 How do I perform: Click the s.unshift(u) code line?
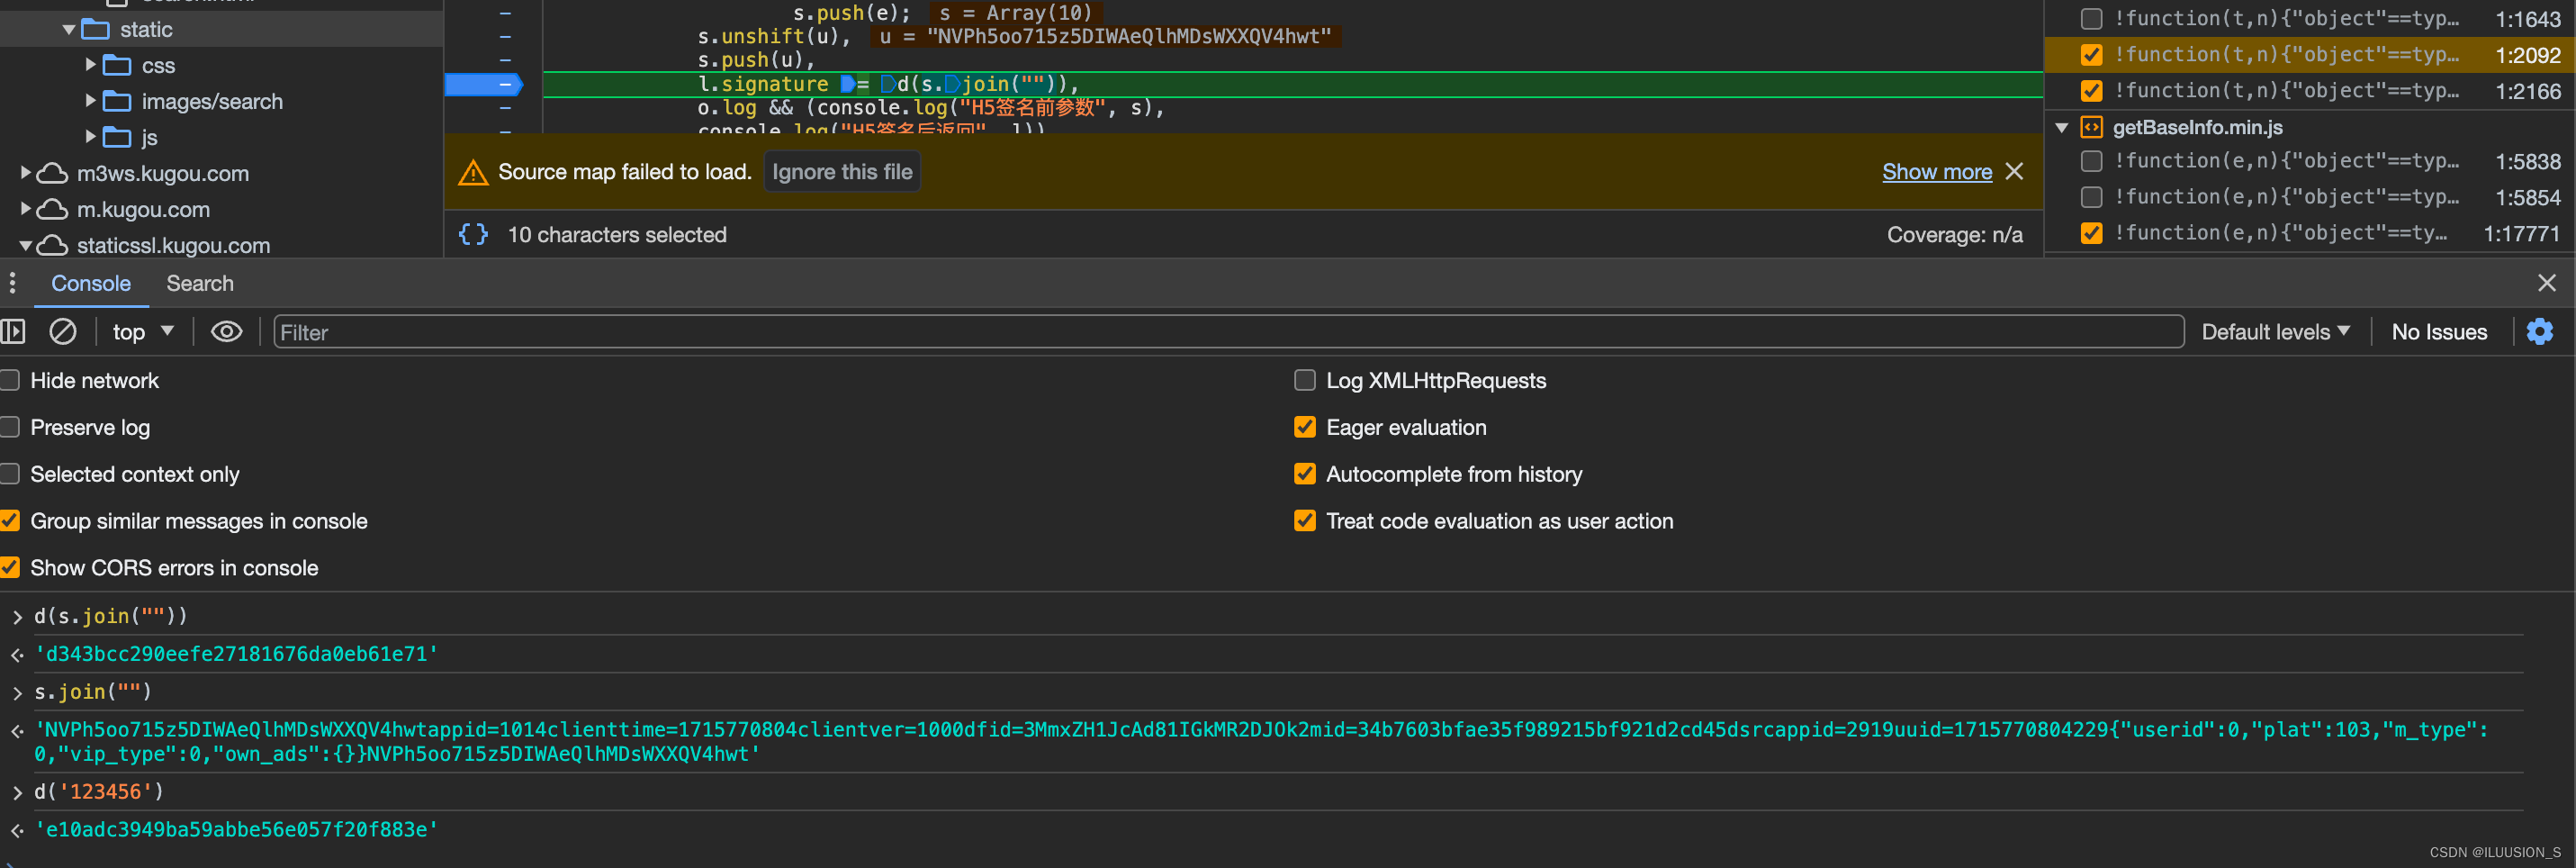pyautogui.click(x=774, y=37)
